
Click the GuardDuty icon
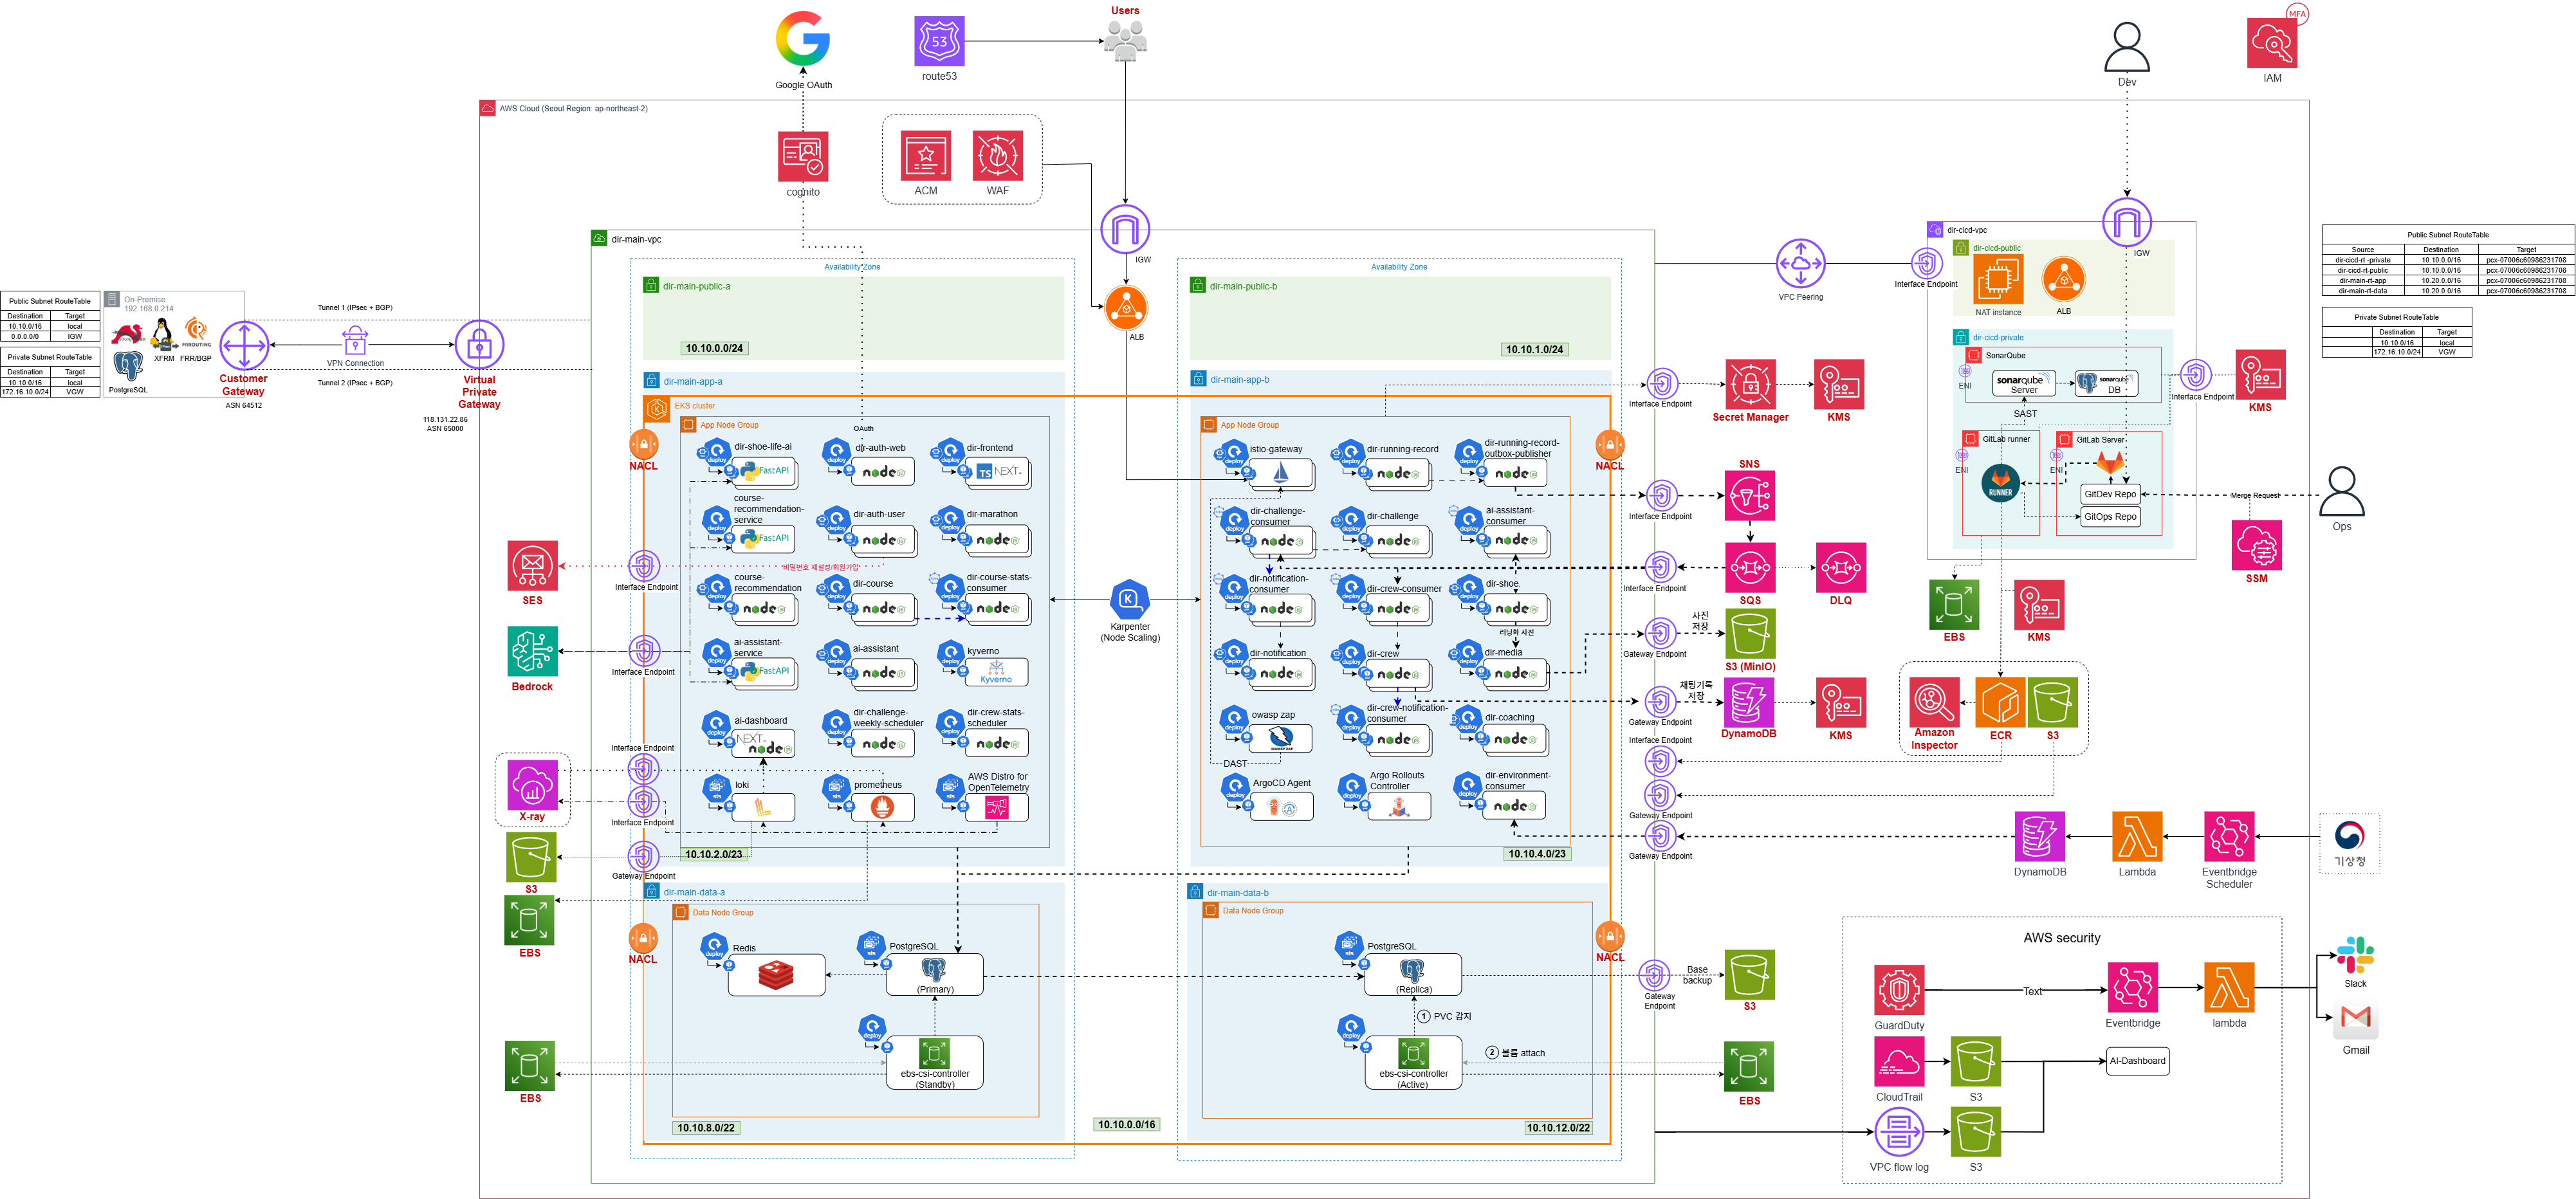click(x=1899, y=990)
